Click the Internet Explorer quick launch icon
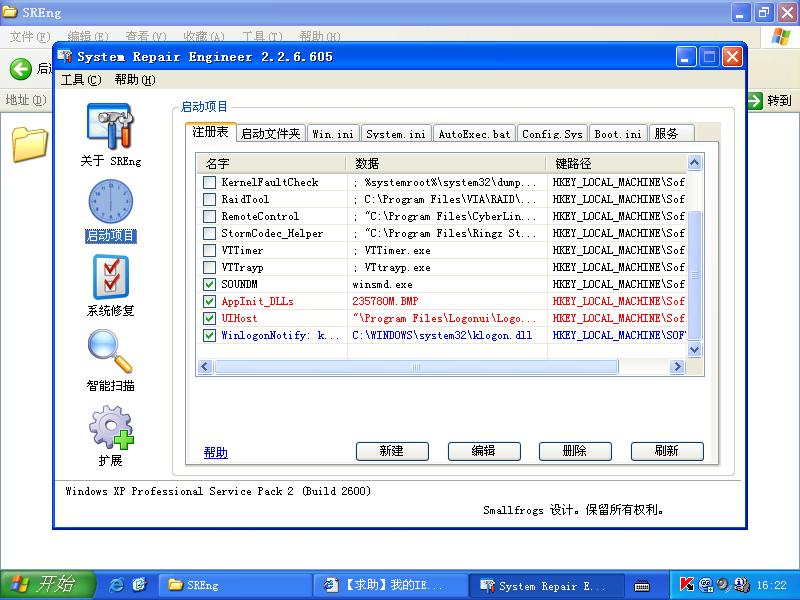 (117, 584)
